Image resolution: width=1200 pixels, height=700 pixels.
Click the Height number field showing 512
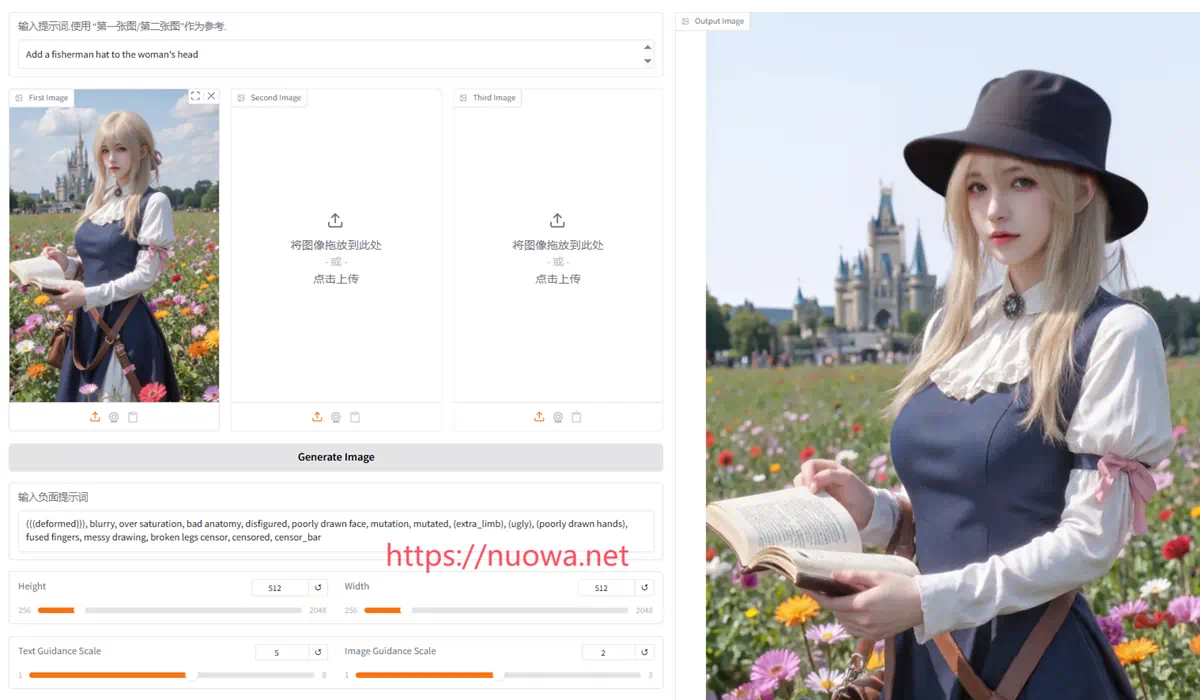(x=280, y=588)
